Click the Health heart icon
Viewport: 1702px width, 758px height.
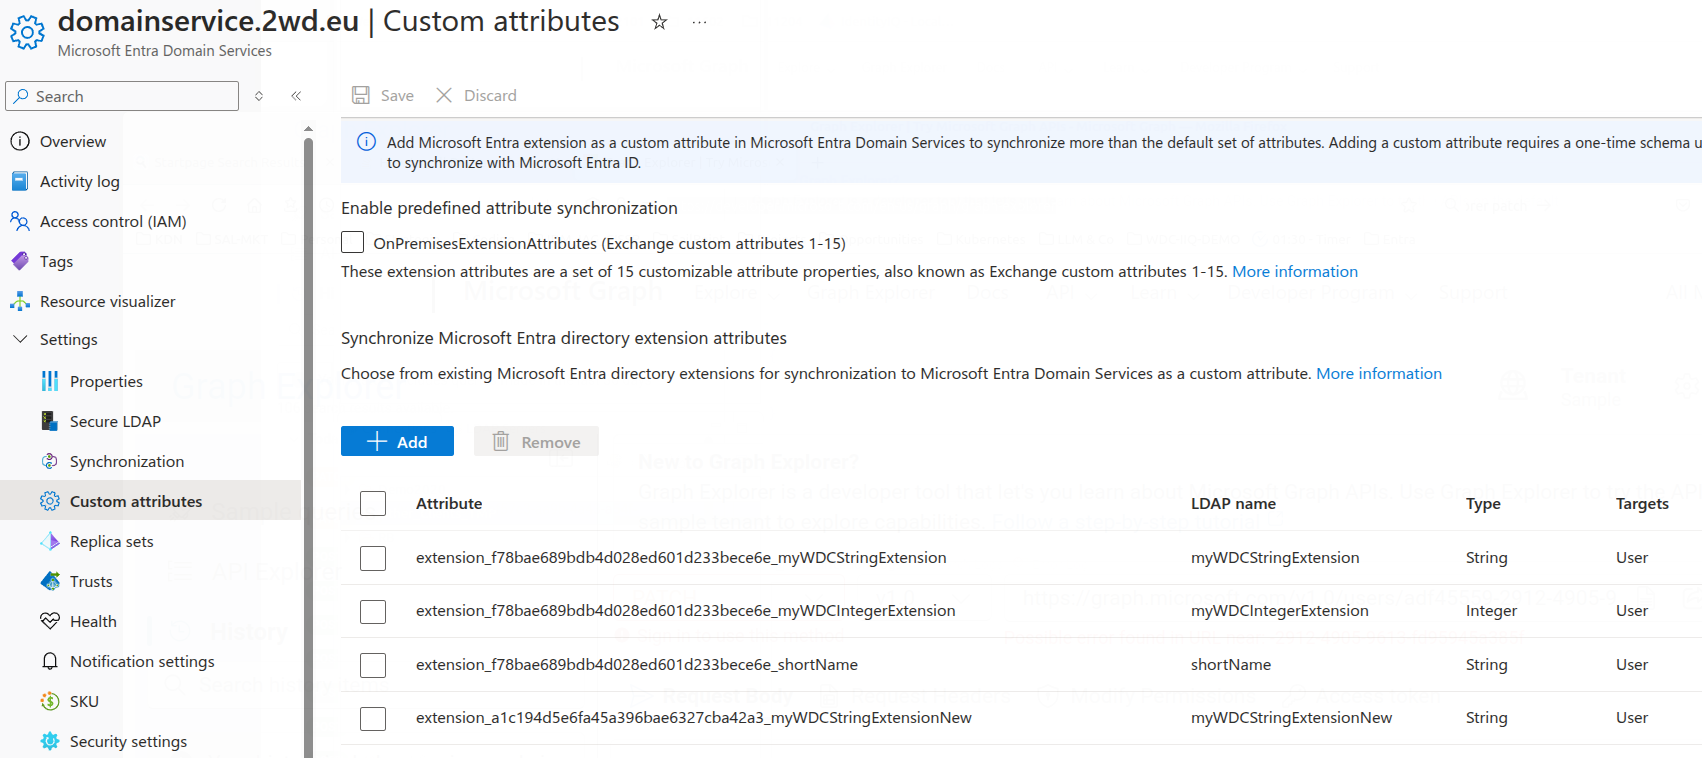(50, 621)
